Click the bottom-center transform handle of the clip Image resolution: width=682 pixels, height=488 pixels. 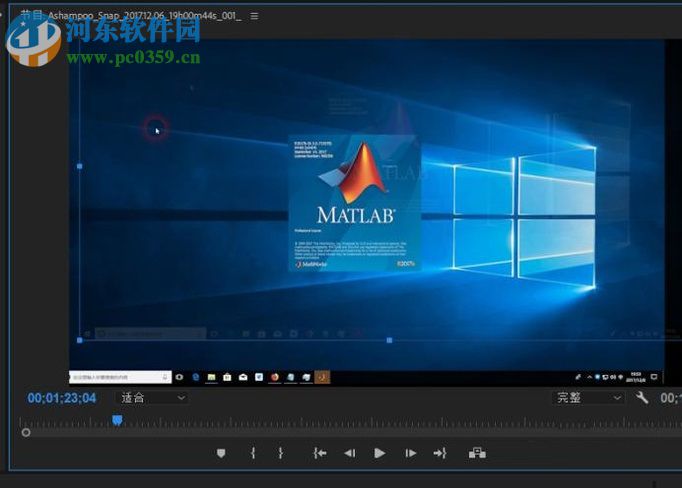pos(389,340)
